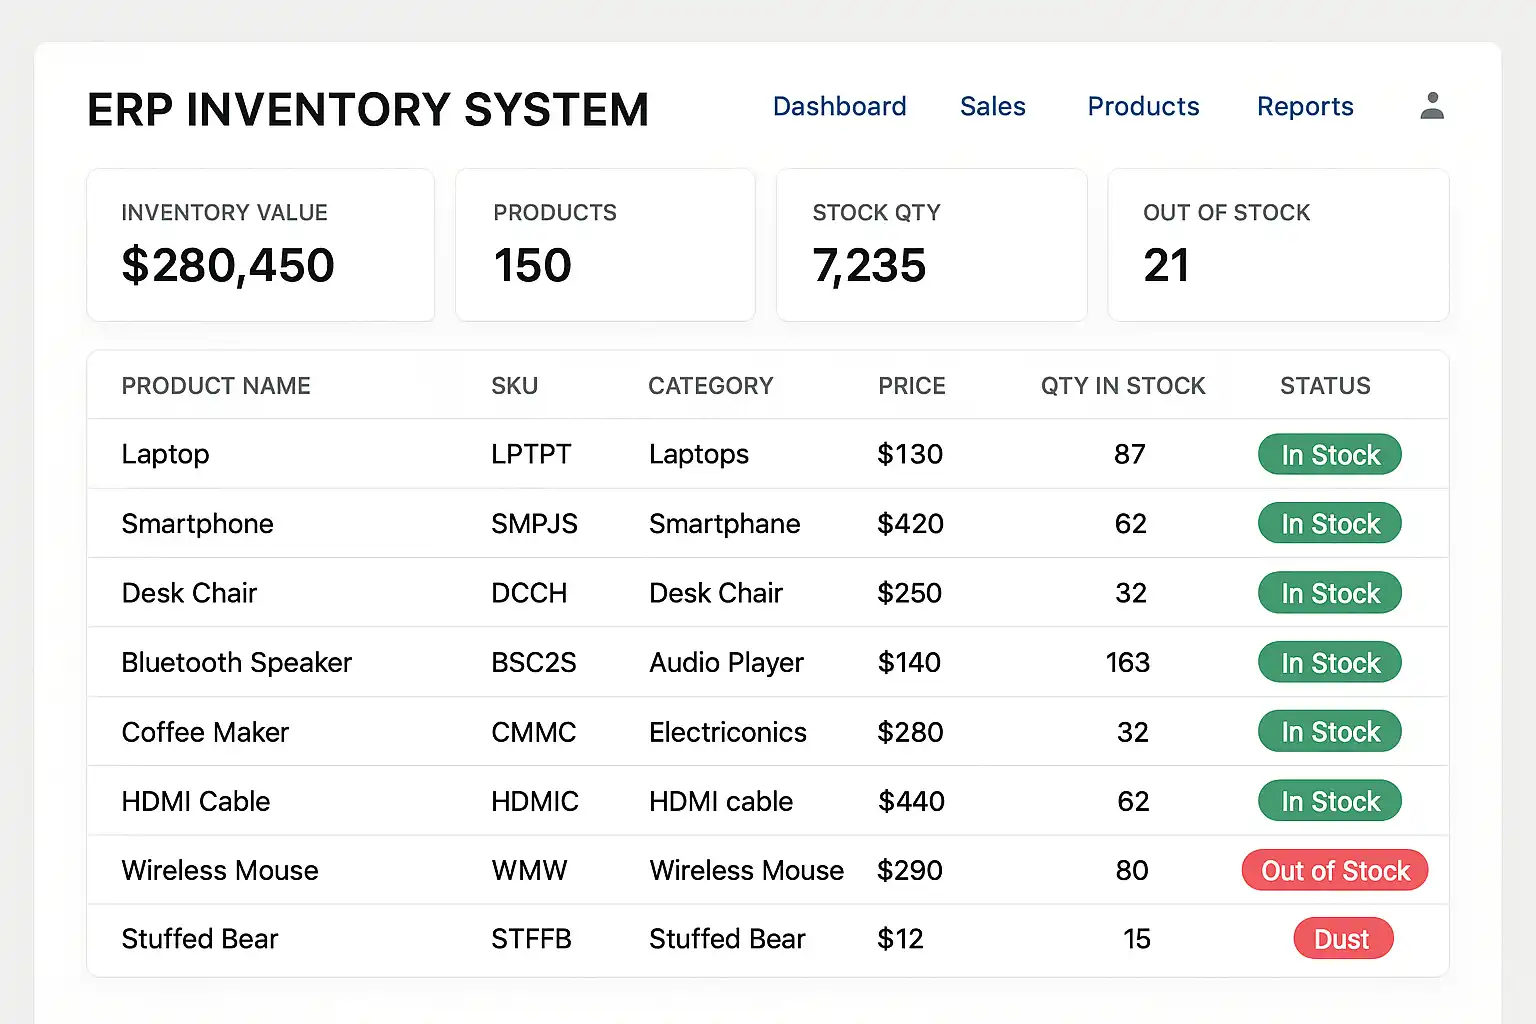1536x1024 pixels.
Task: Open the Dashboard navigation link
Action: pos(839,107)
